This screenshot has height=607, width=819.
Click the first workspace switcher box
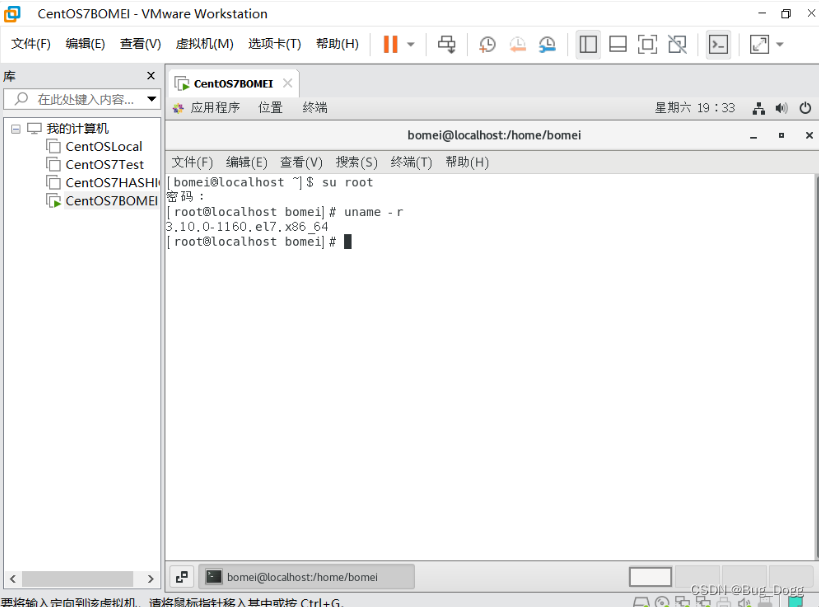click(650, 577)
